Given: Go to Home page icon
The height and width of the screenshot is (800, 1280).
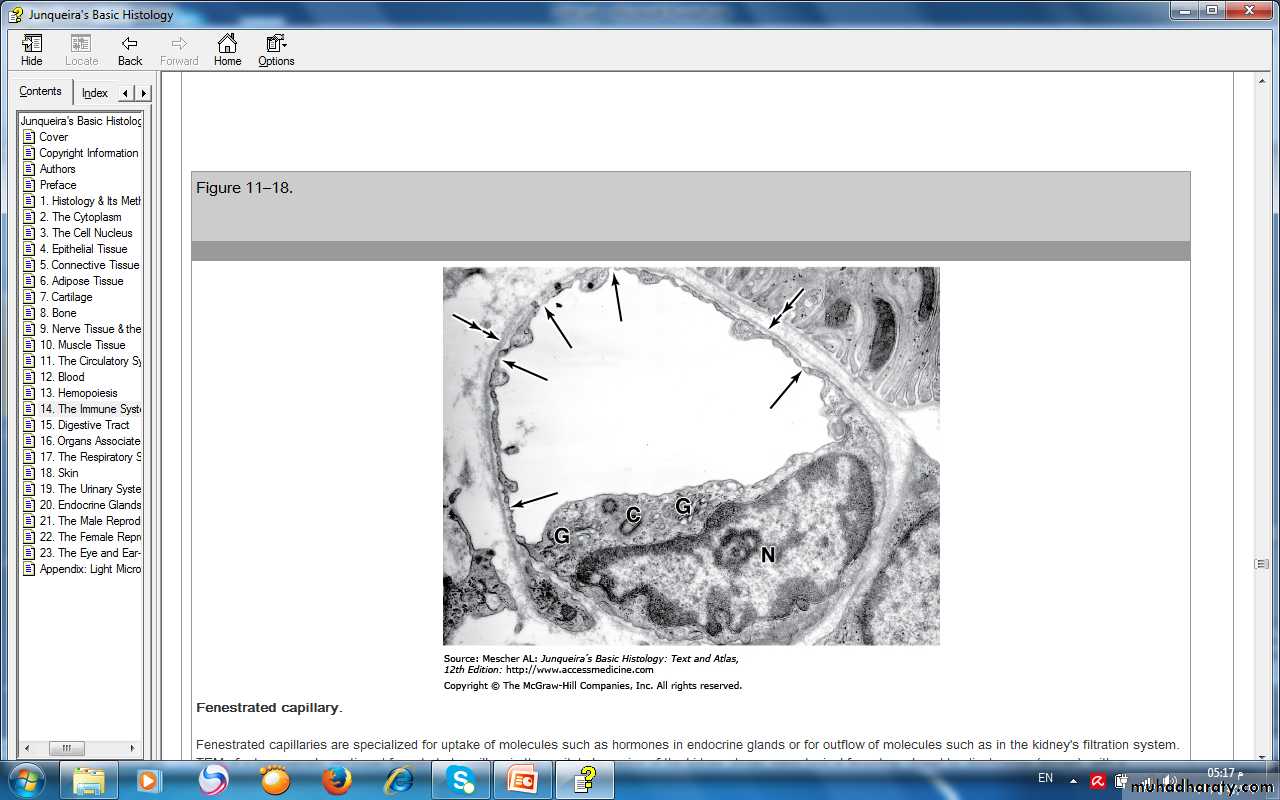Looking at the screenshot, I should (x=227, y=44).
